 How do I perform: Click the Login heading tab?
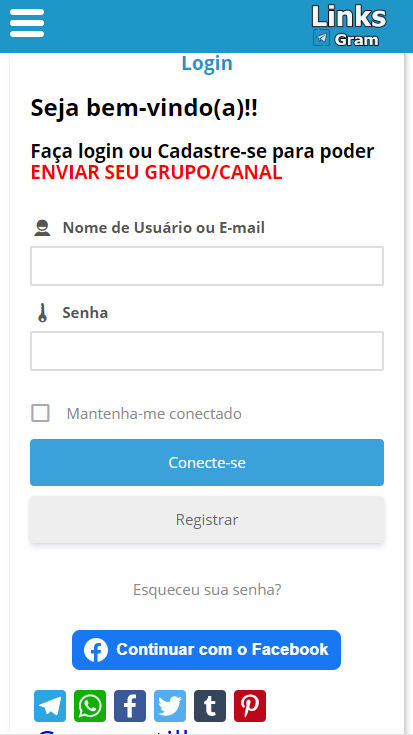pos(207,63)
